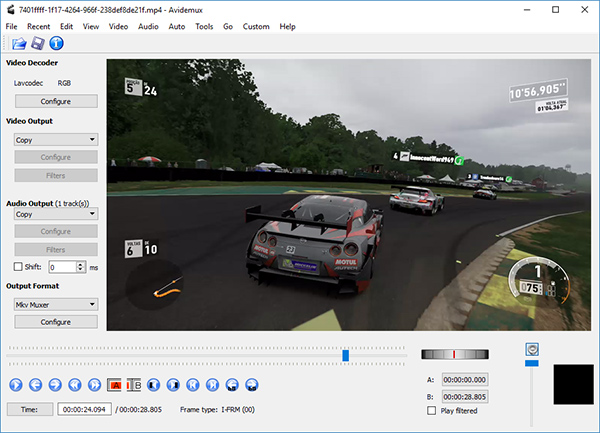Screen dimensions: 600x433
Task: Show video information with the blue info icon
Action: coord(56,43)
